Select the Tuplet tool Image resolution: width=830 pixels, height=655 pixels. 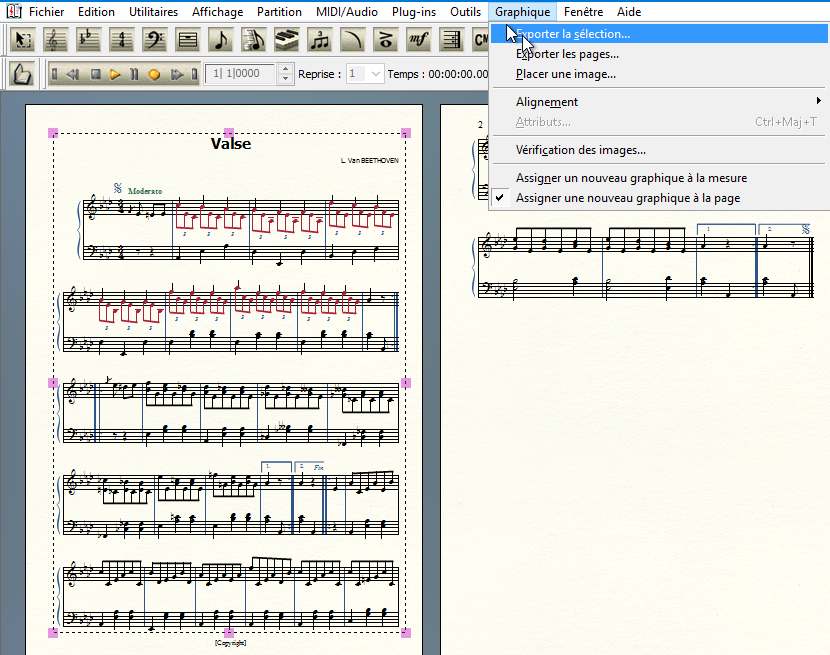point(320,41)
